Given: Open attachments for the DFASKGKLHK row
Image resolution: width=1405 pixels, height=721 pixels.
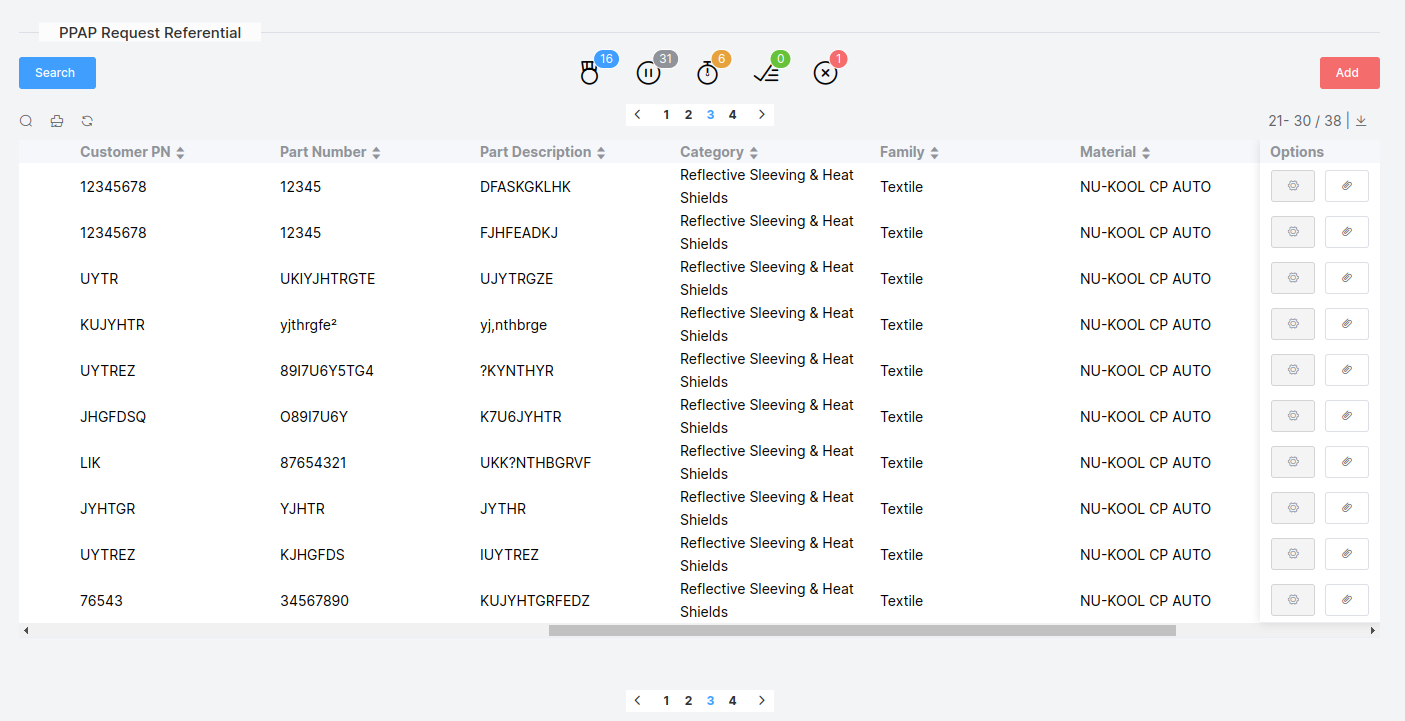Looking at the screenshot, I should pos(1346,186).
